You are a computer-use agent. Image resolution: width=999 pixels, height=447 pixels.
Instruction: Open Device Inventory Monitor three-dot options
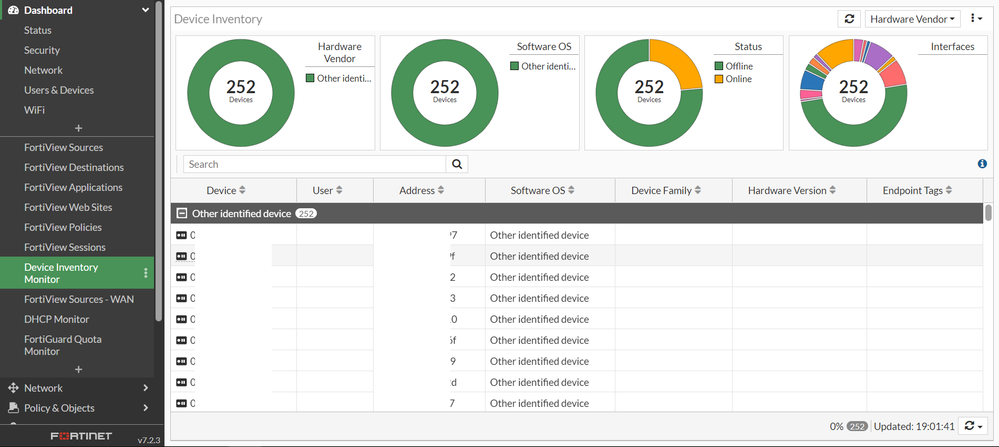click(145, 273)
